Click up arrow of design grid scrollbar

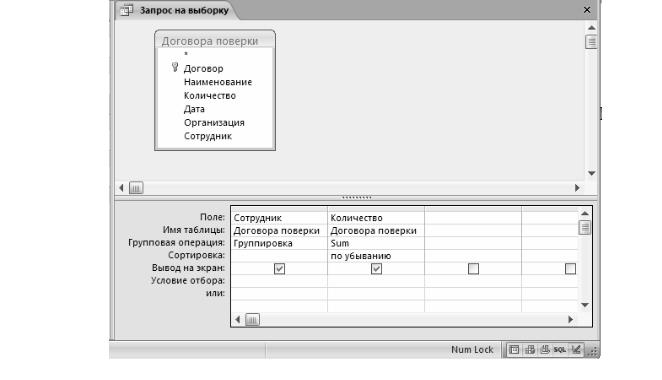tap(585, 214)
